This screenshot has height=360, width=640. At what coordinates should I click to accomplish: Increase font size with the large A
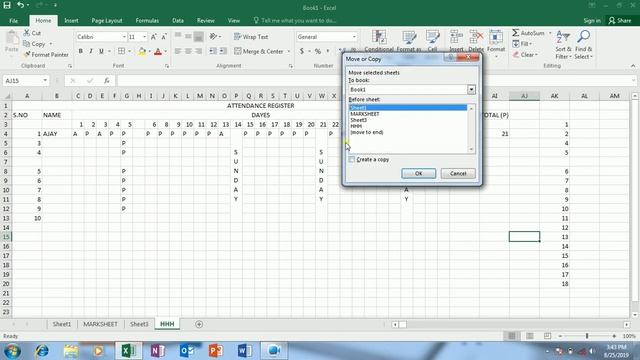coord(153,37)
